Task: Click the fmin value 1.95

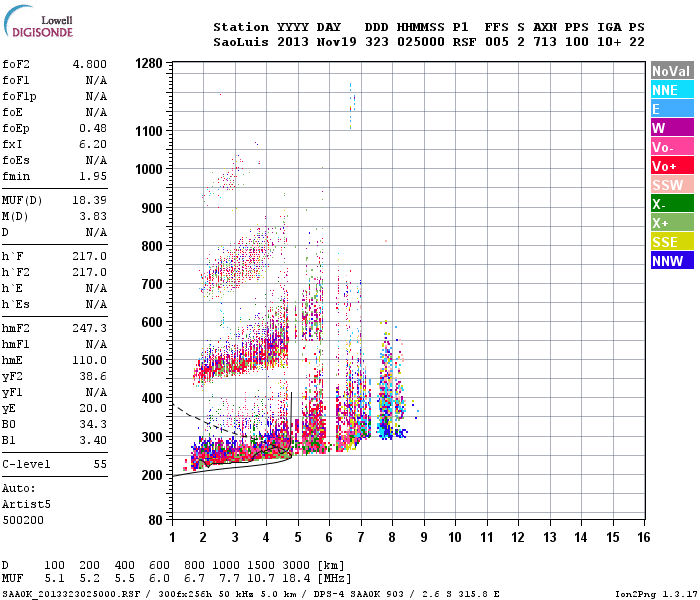Action: point(93,176)
